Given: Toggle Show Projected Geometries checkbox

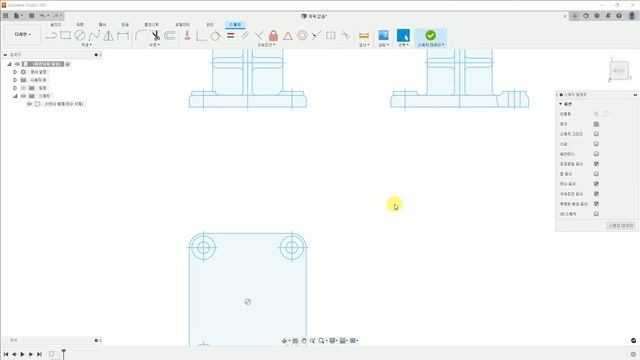Looking at the screenshot, I should (x=596, y=204).
